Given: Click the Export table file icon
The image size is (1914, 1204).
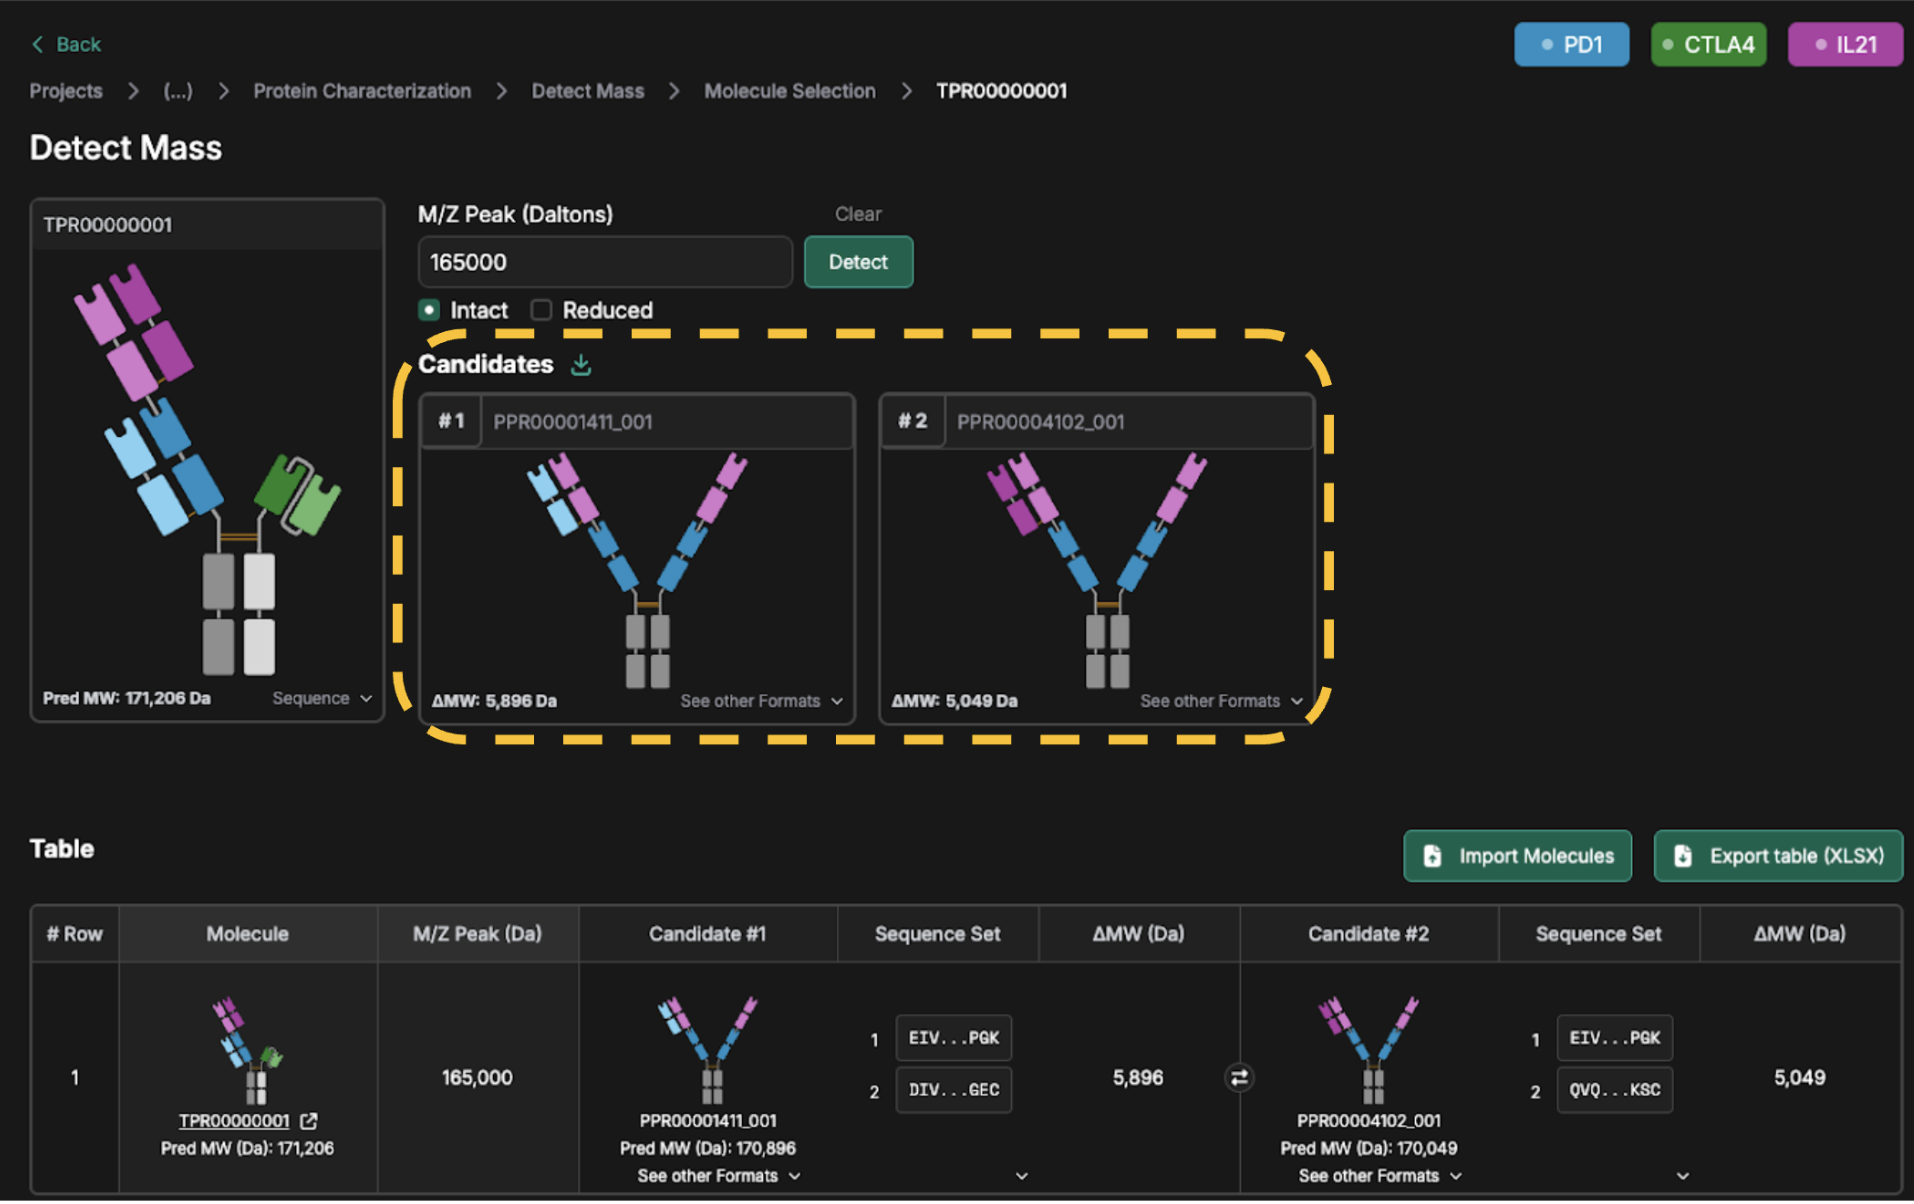Looking at the screenshot, I should pyautogui.click(x=1683, y=856).
